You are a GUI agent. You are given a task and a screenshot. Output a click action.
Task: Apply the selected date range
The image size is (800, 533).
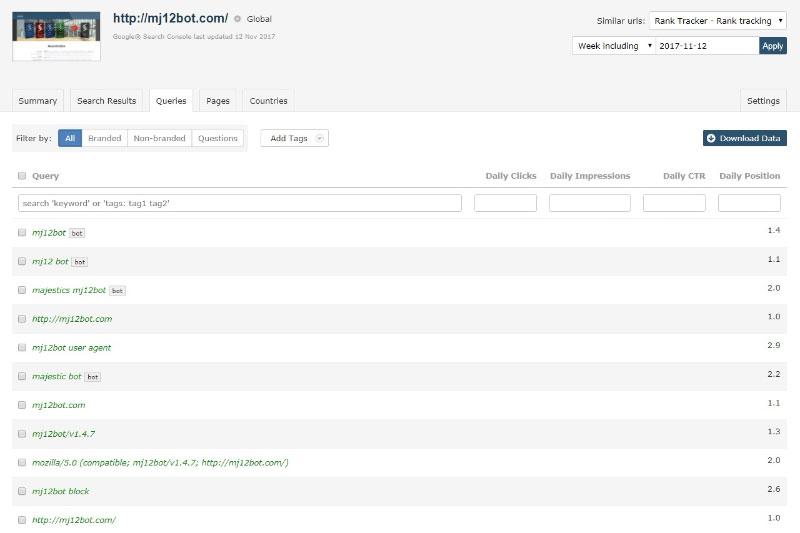772,46
